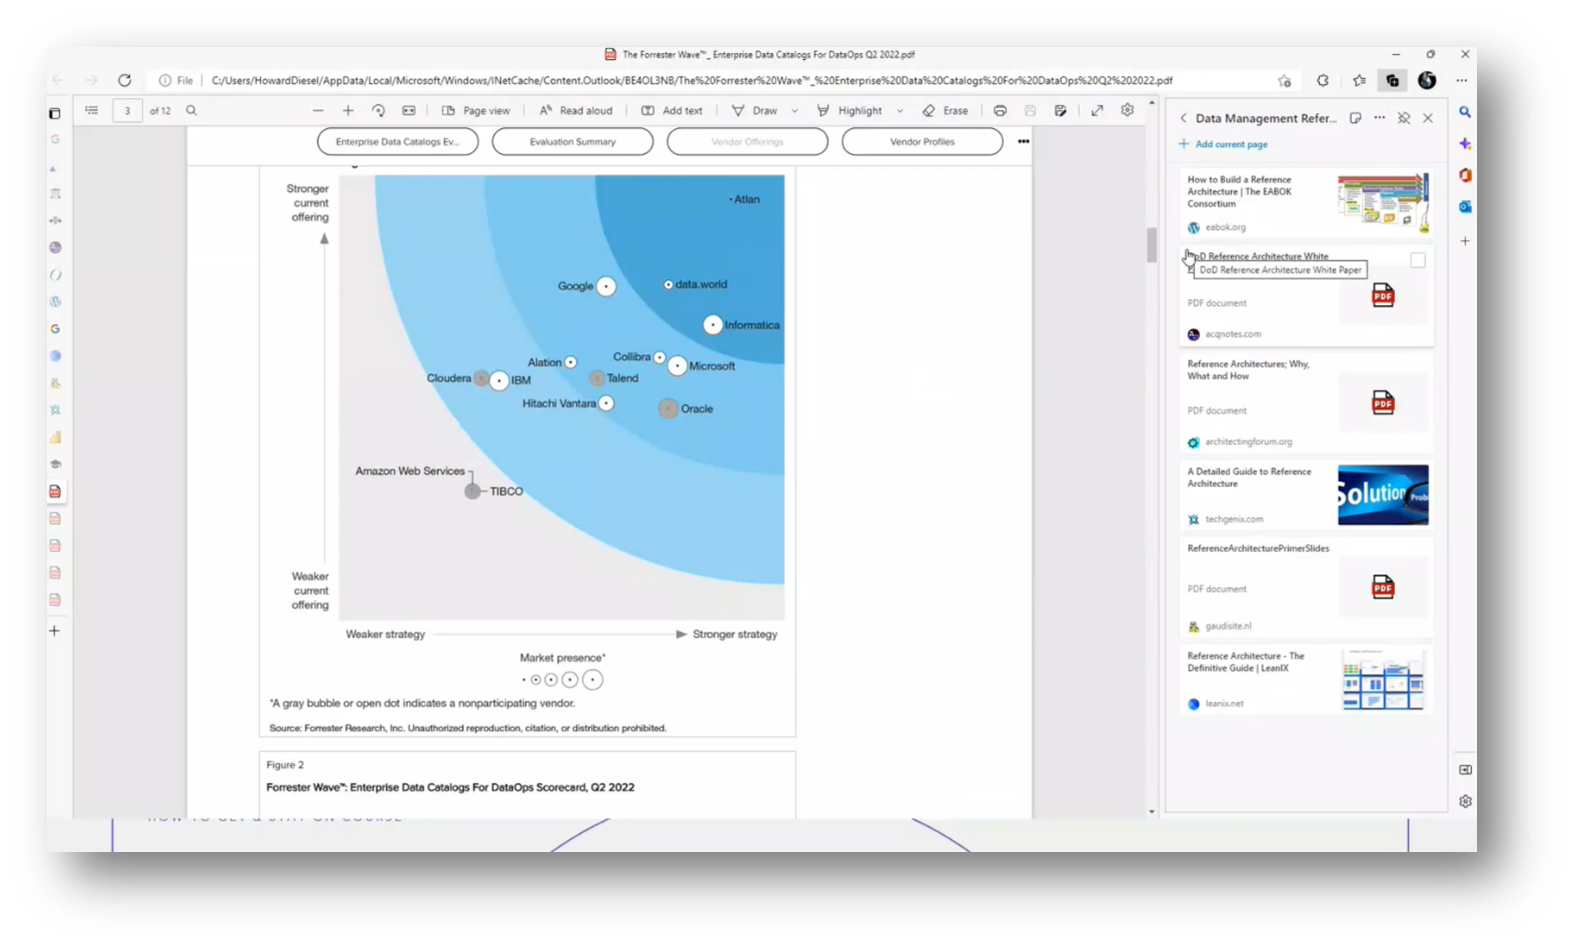Zoom out using the minus icon
Image resolution: width=1572 pixels, height=947 pixels.
pyautogui.click(x=318, y=111)
